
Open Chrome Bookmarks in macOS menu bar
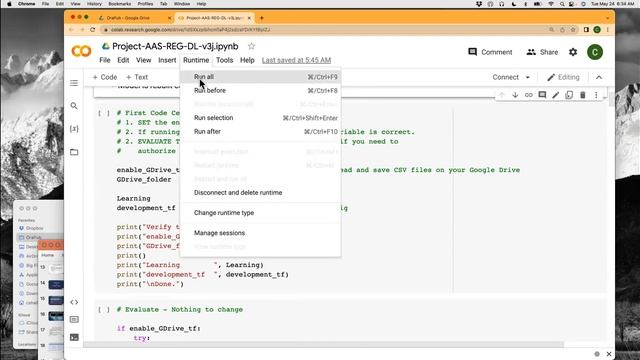click(120, 4)
